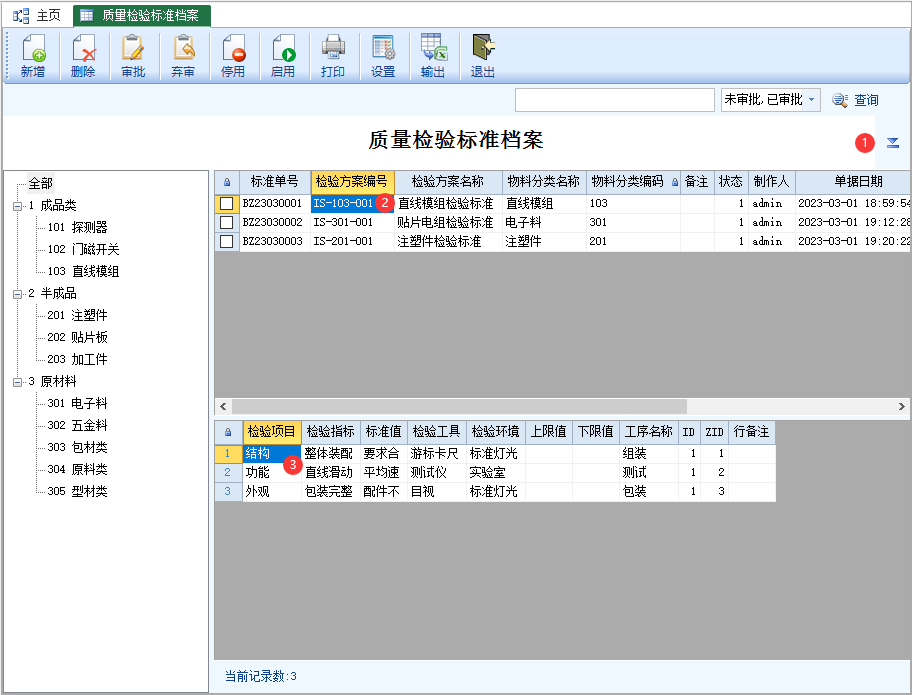The height and width of the screenshot is (695, 912).
Task: Tick the checkbox for row BZ23030002
Action: 227,223
